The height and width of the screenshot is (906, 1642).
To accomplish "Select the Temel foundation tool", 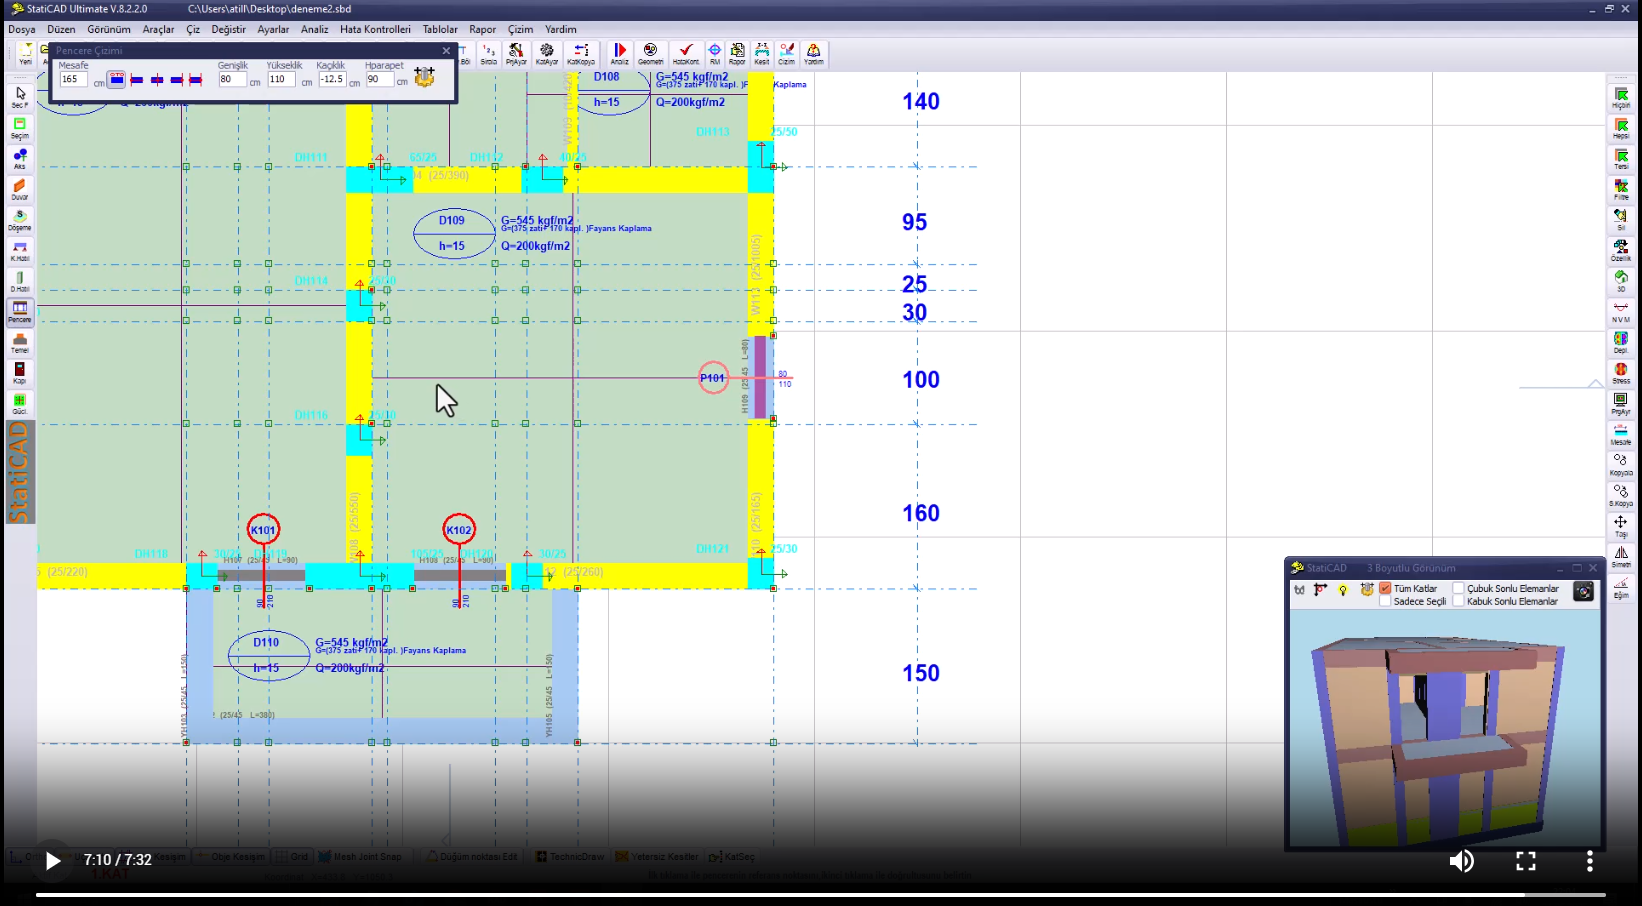I will pyautogui.click(x=19, y=342).
